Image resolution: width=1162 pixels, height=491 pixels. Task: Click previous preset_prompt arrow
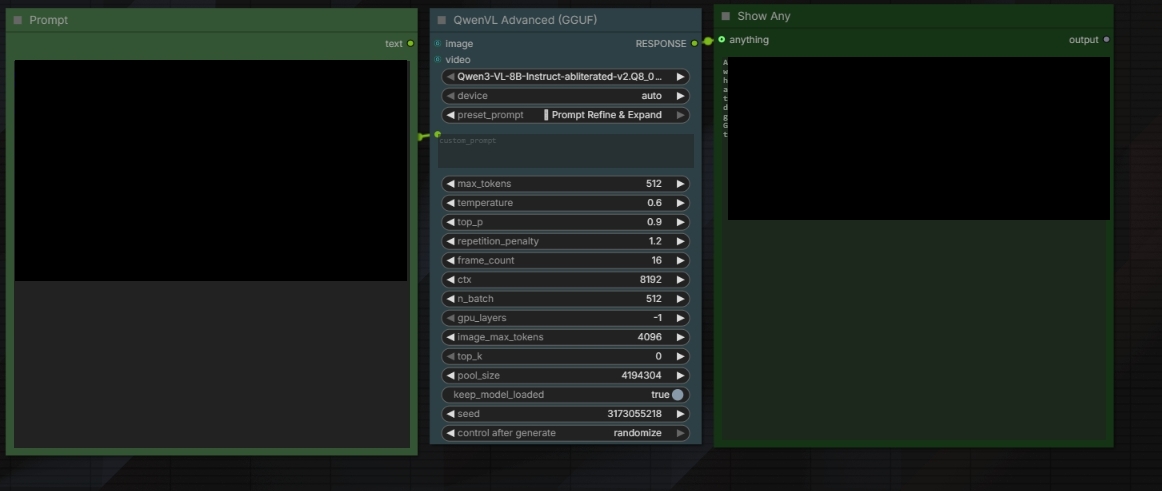pos(450,115)
